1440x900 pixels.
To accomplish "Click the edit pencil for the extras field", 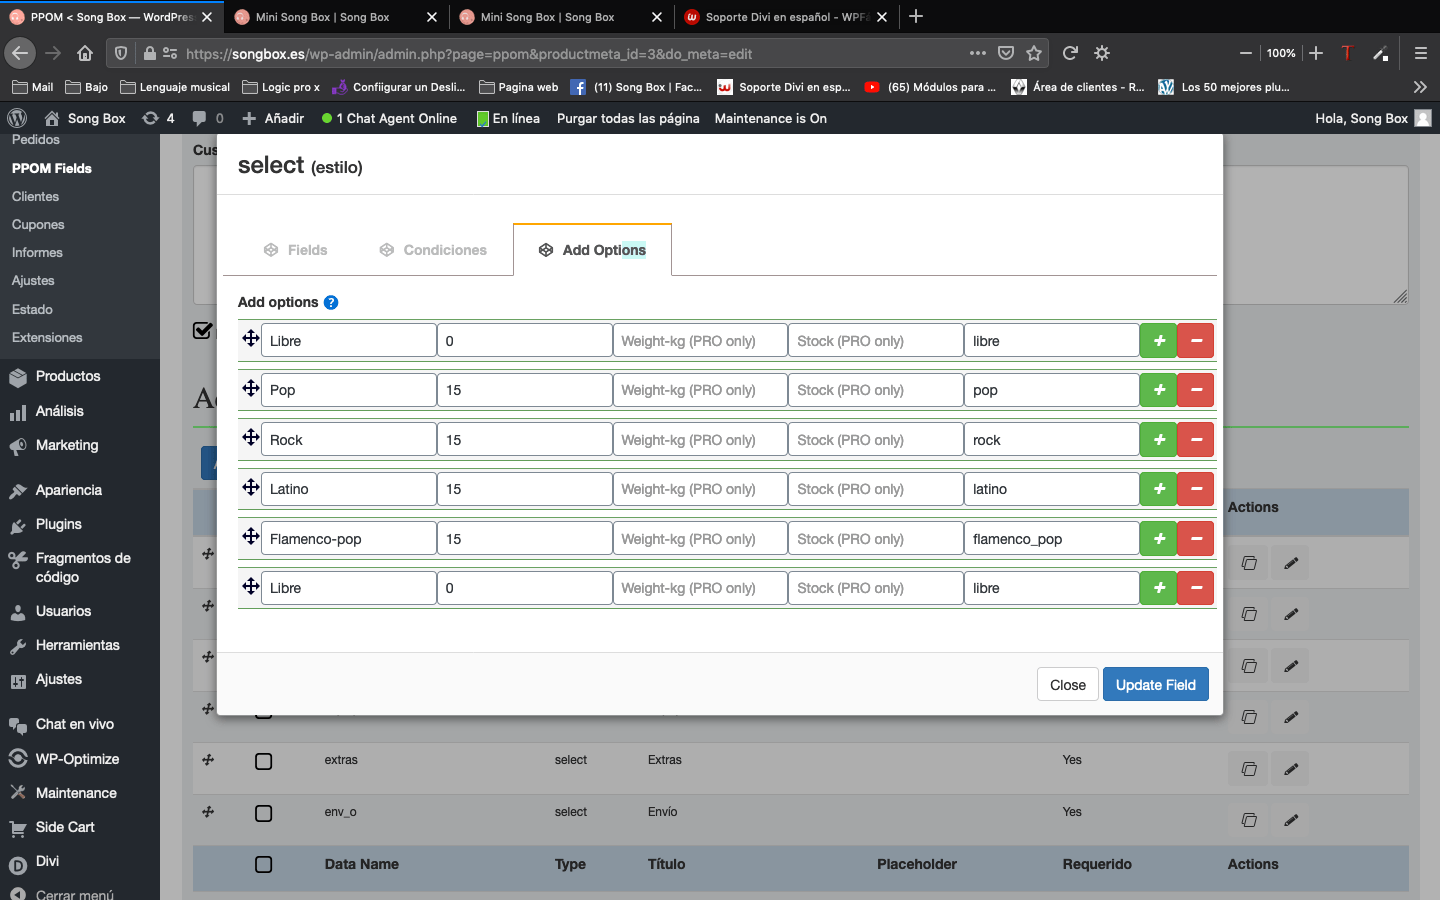I will [1291, 769].
